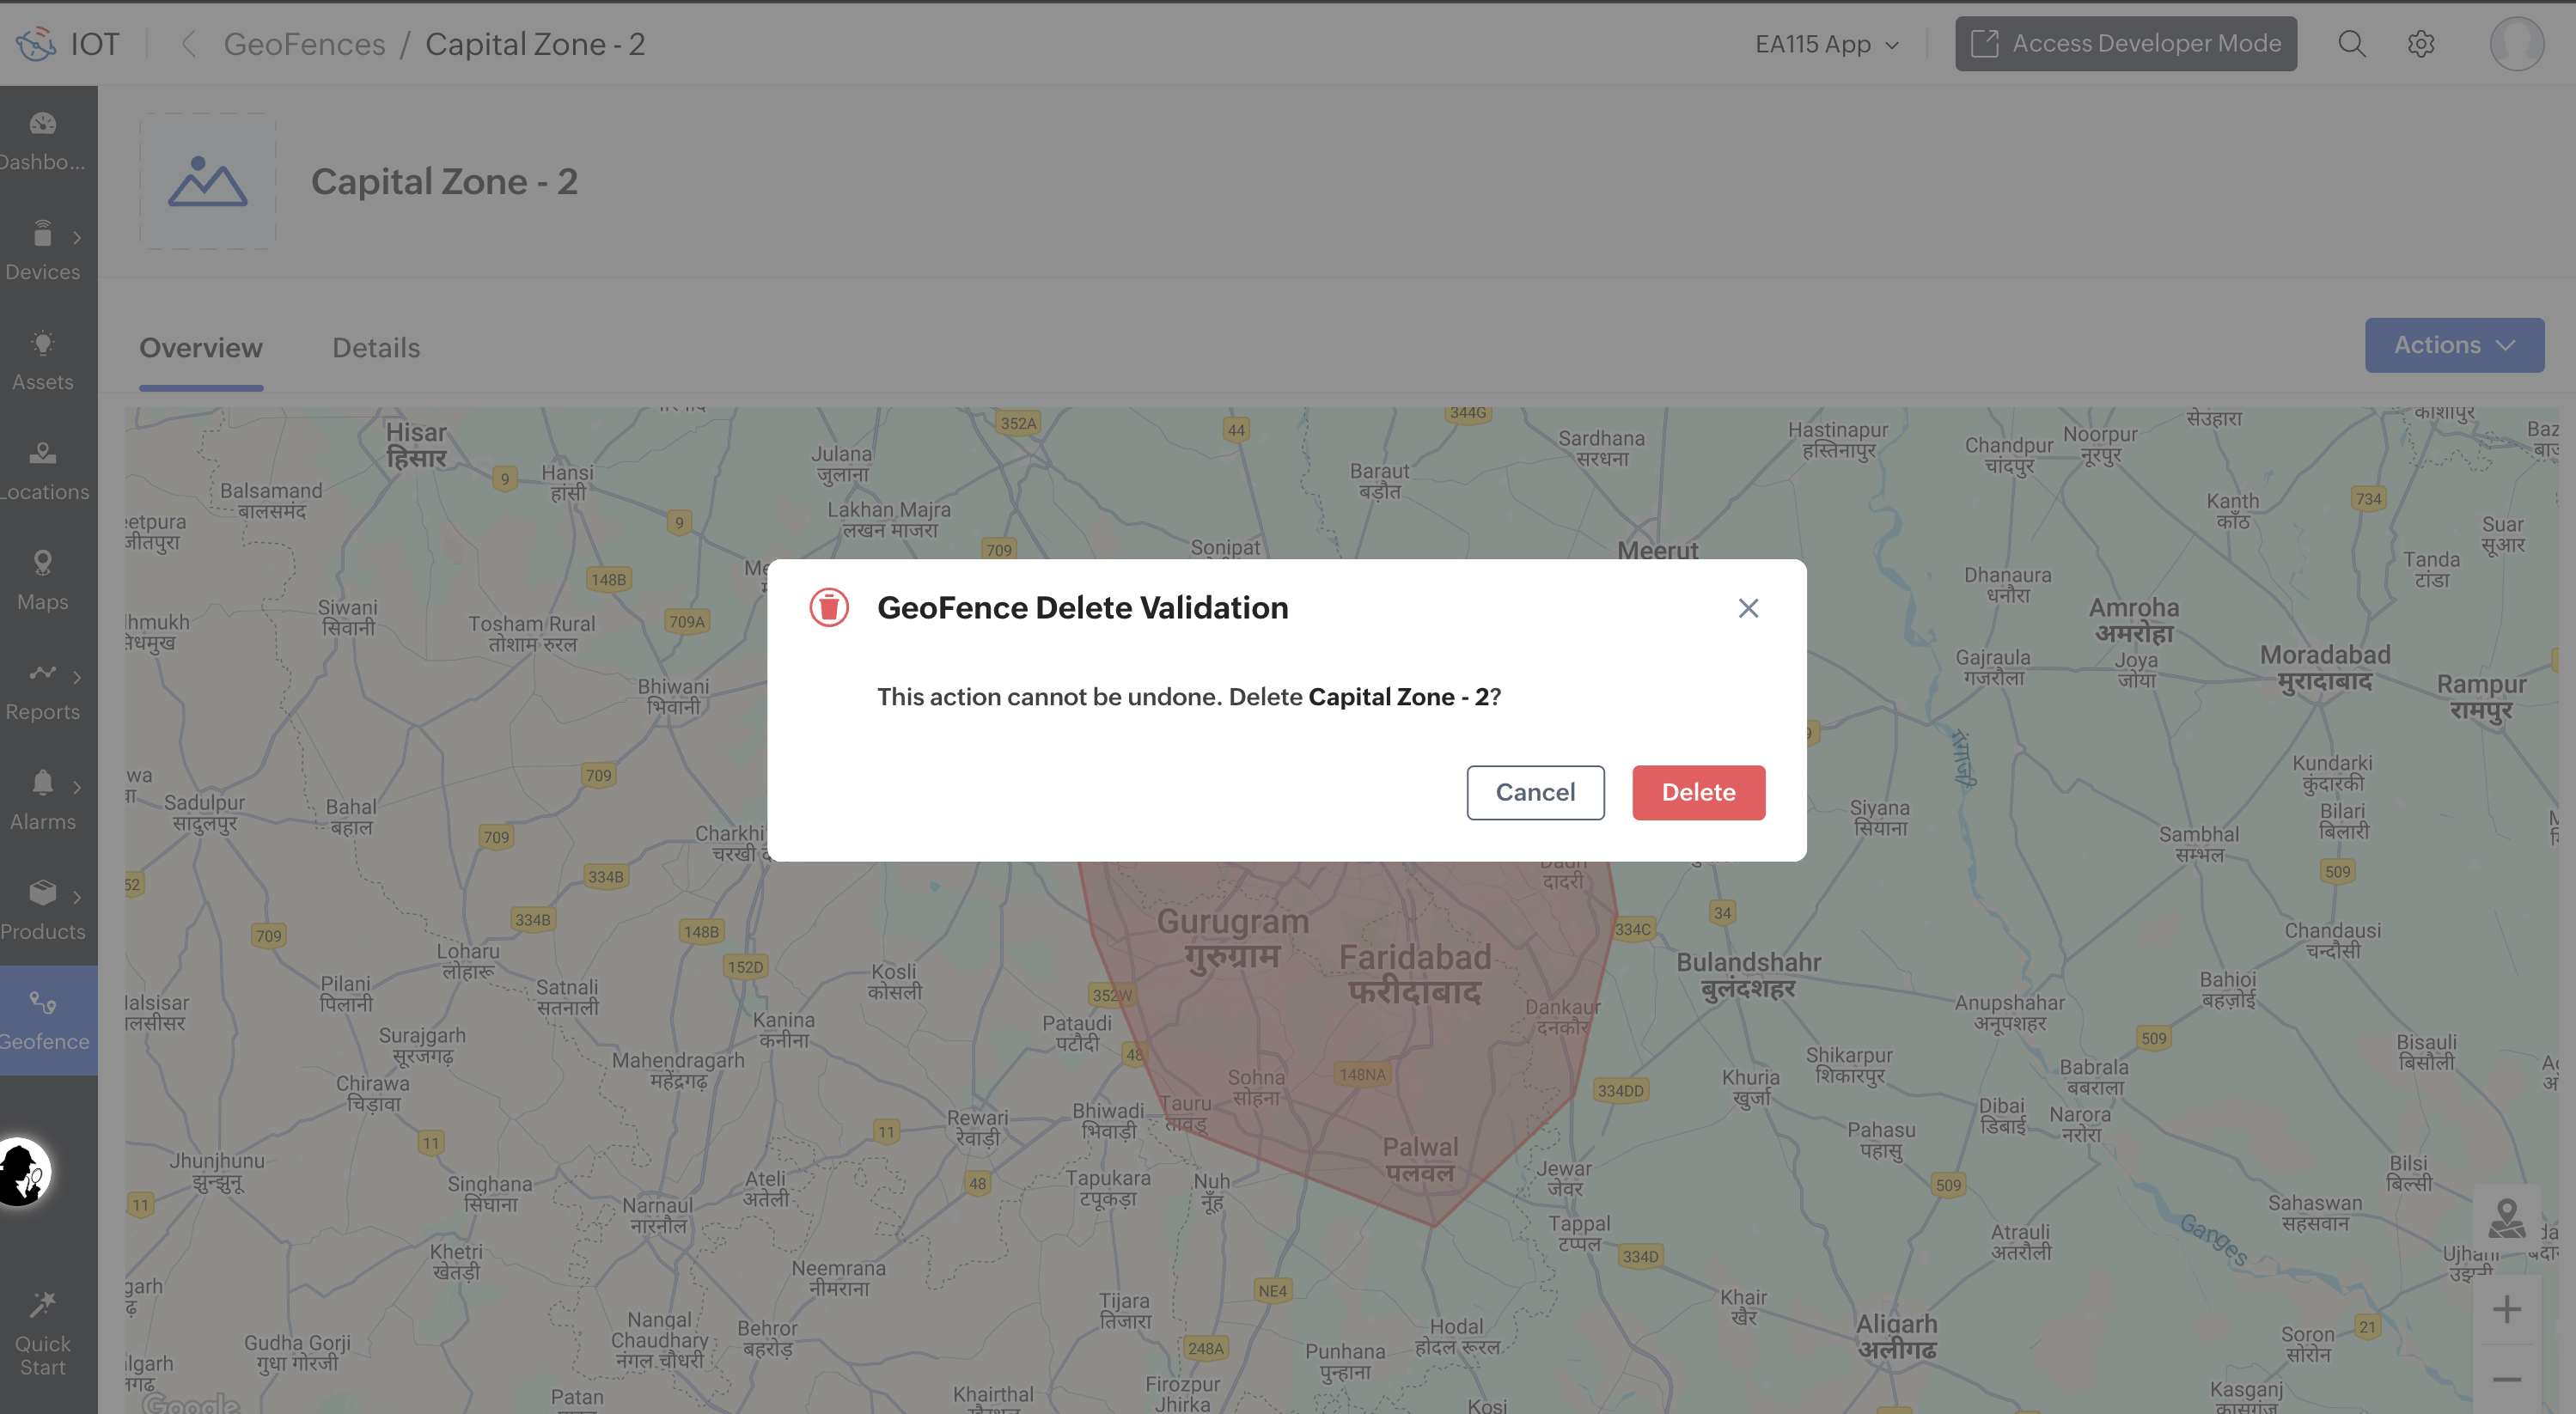
Task: Switch to the Details tab
Action: click(x=376, y=348)
